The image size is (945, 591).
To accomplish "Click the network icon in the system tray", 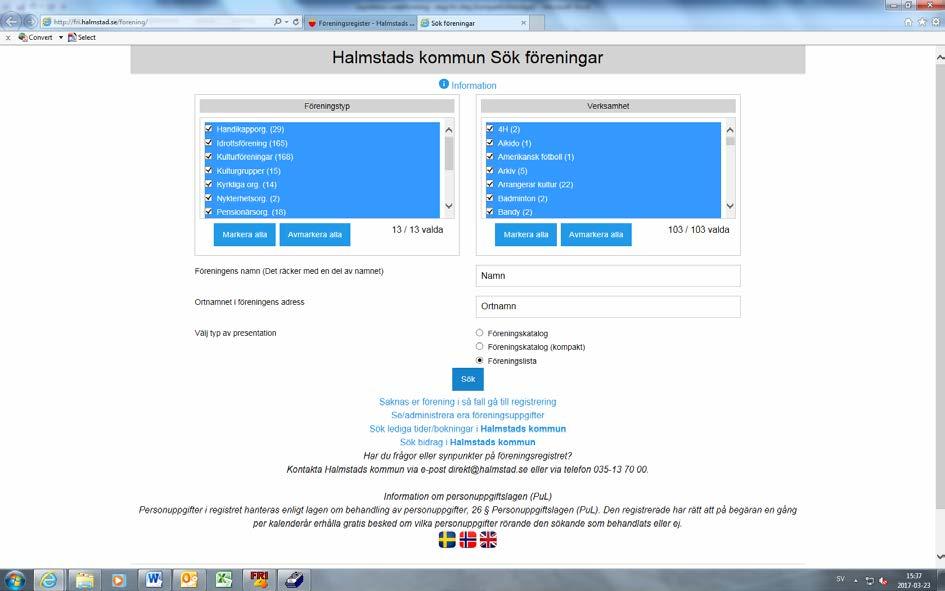I will pos(870,581).
